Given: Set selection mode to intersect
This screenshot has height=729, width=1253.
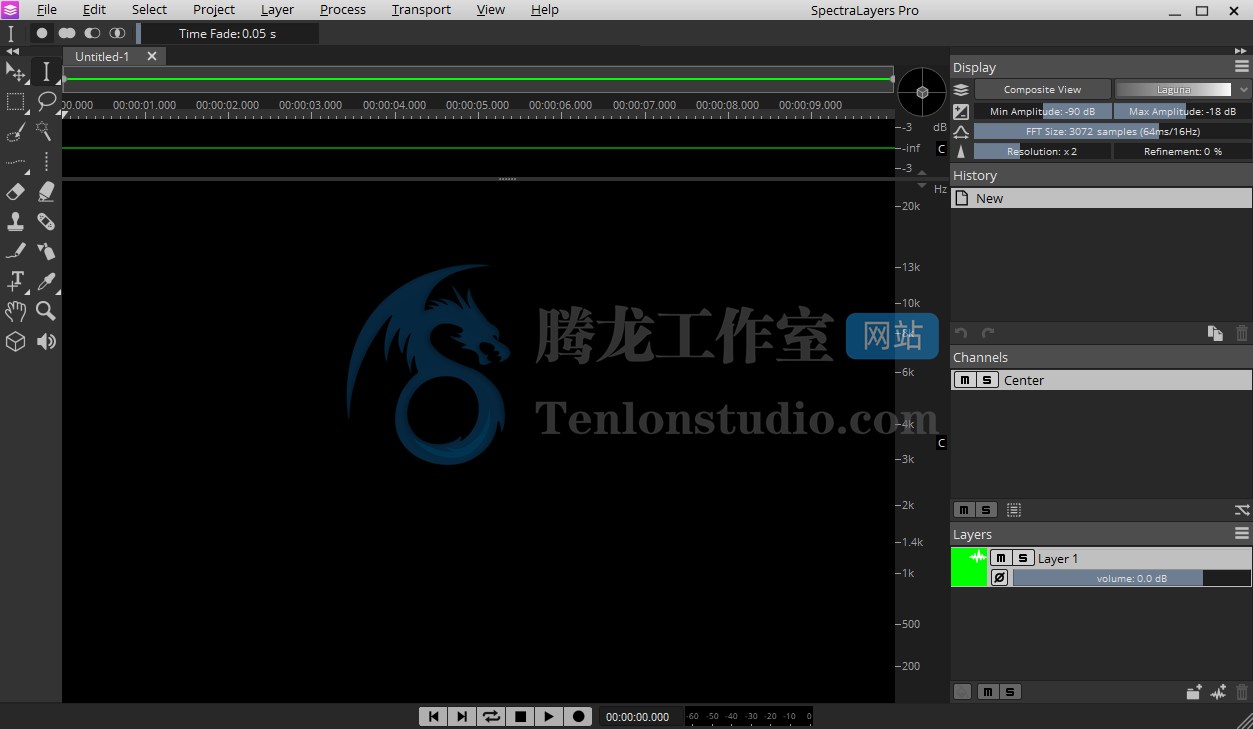Looking at the screenshot, I should (x=118, y=33).
